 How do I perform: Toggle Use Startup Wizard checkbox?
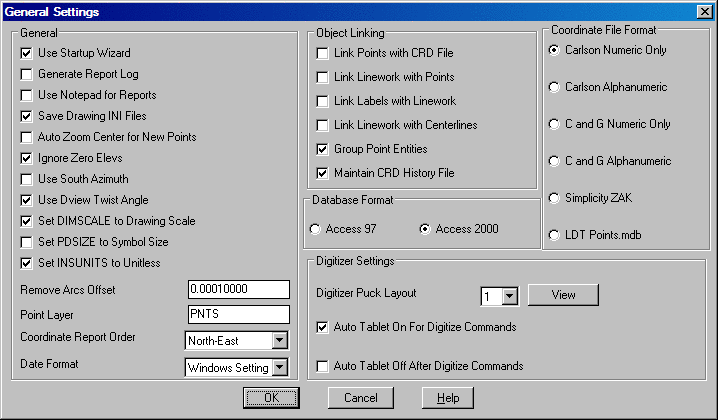coord(27,53)
